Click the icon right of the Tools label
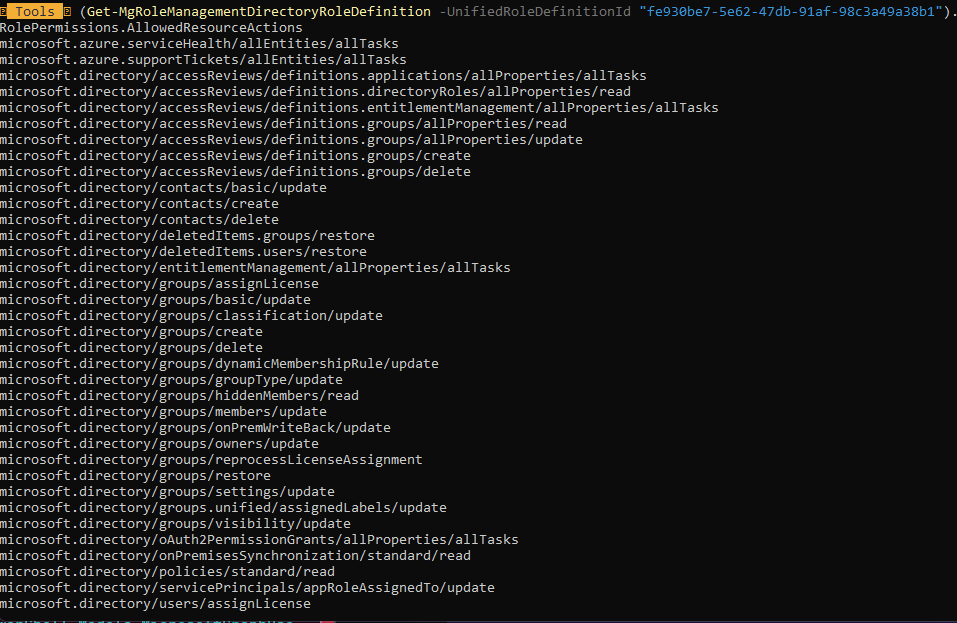The height and width of the screenshot is (623, 957). pos(68,11)
